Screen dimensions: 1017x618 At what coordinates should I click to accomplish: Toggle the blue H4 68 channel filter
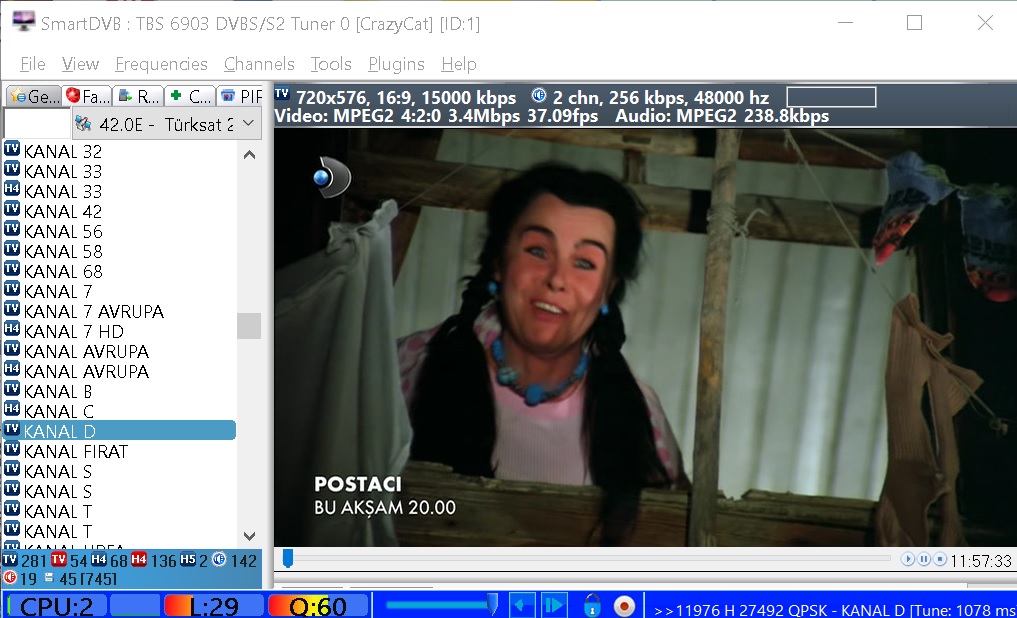110,560
